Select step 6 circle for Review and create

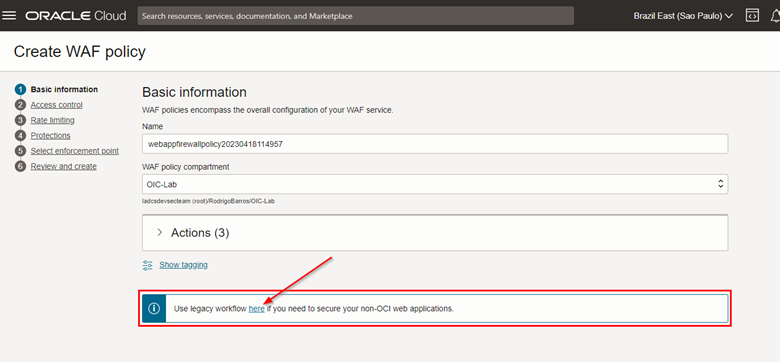point(20,167)
